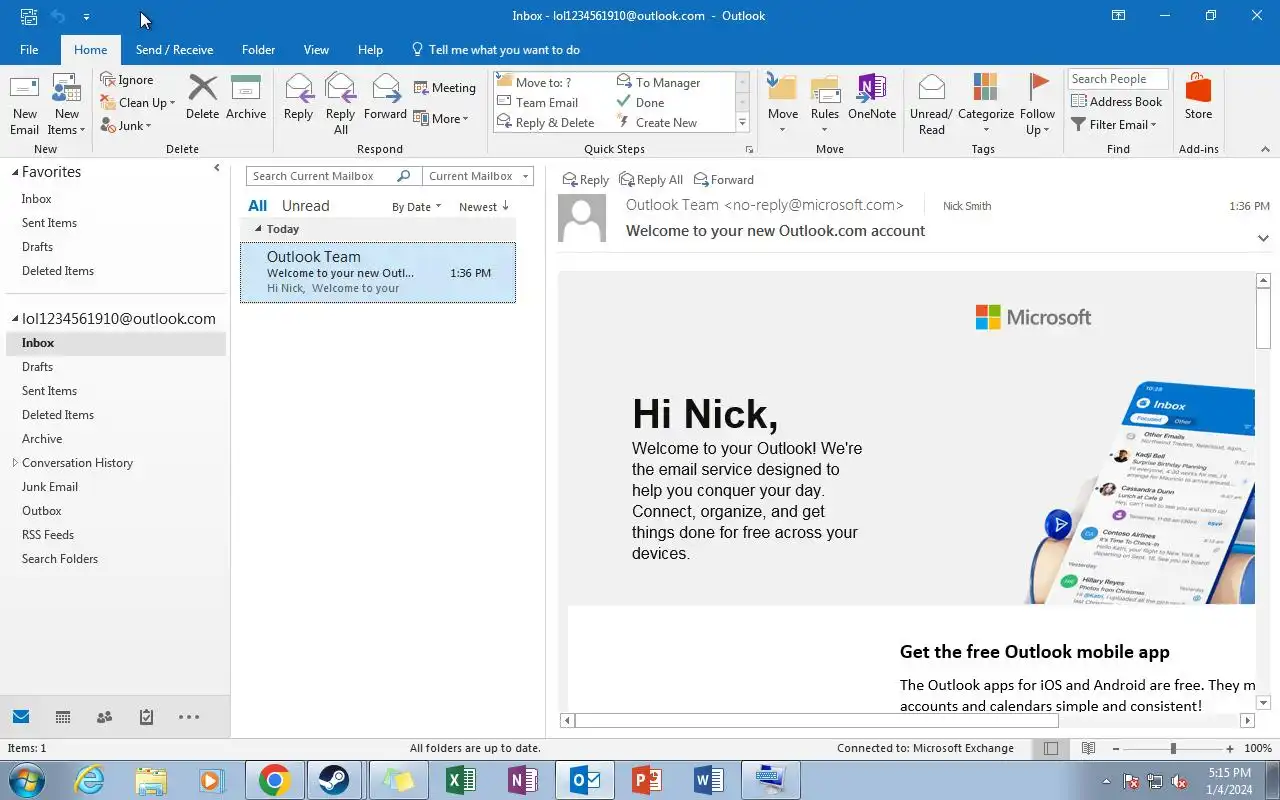Expand the message header
Viewport: 1280px width, 800px height.
(x=1263, y=238)
